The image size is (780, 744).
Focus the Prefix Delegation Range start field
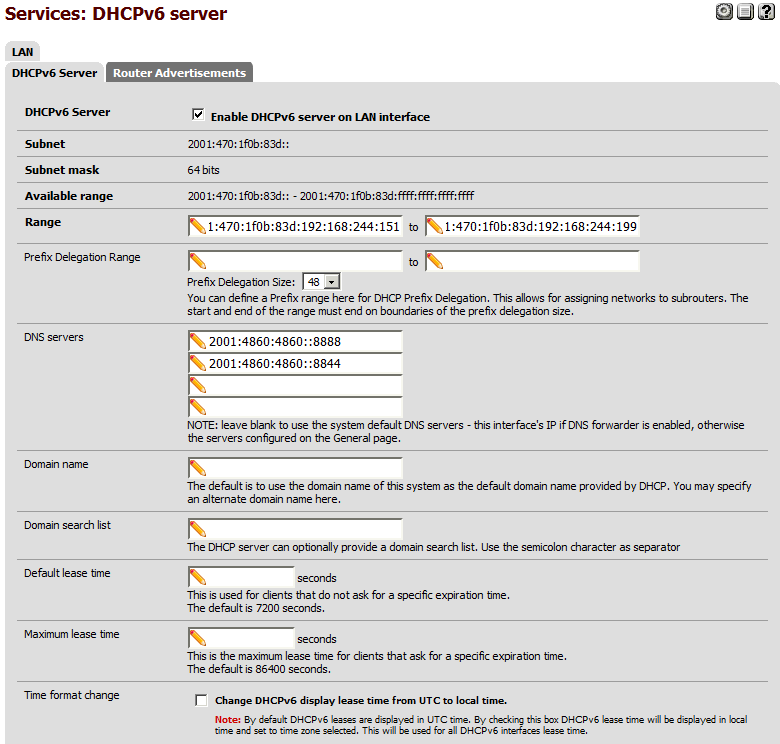click(x=295, y=262)
